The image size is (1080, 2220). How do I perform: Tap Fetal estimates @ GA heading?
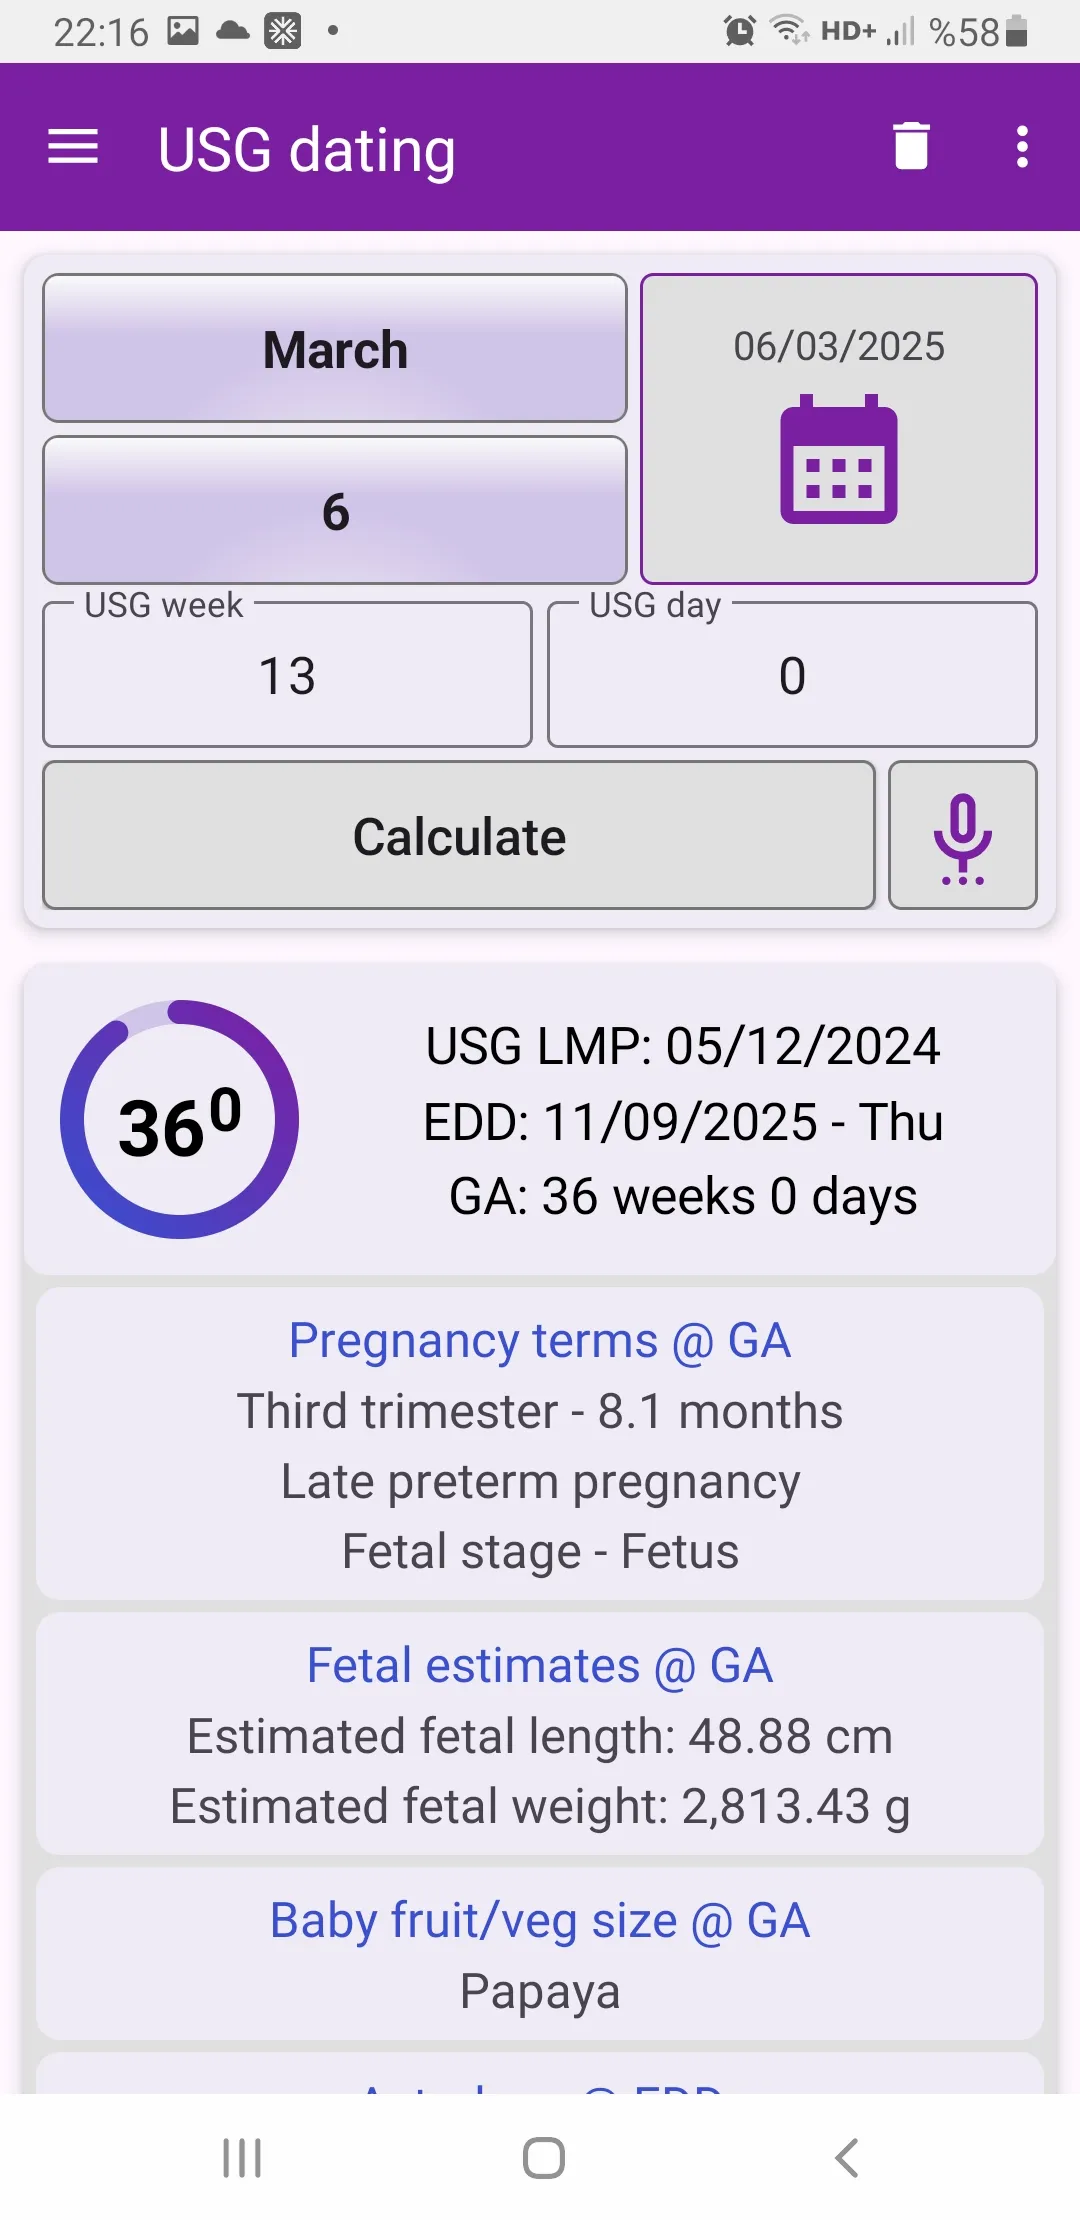click(x=540, y=1666)
